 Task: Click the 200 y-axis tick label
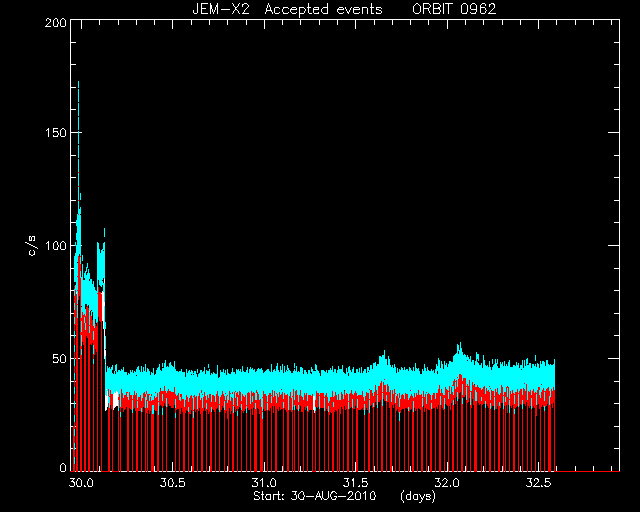tap(56, 23)
